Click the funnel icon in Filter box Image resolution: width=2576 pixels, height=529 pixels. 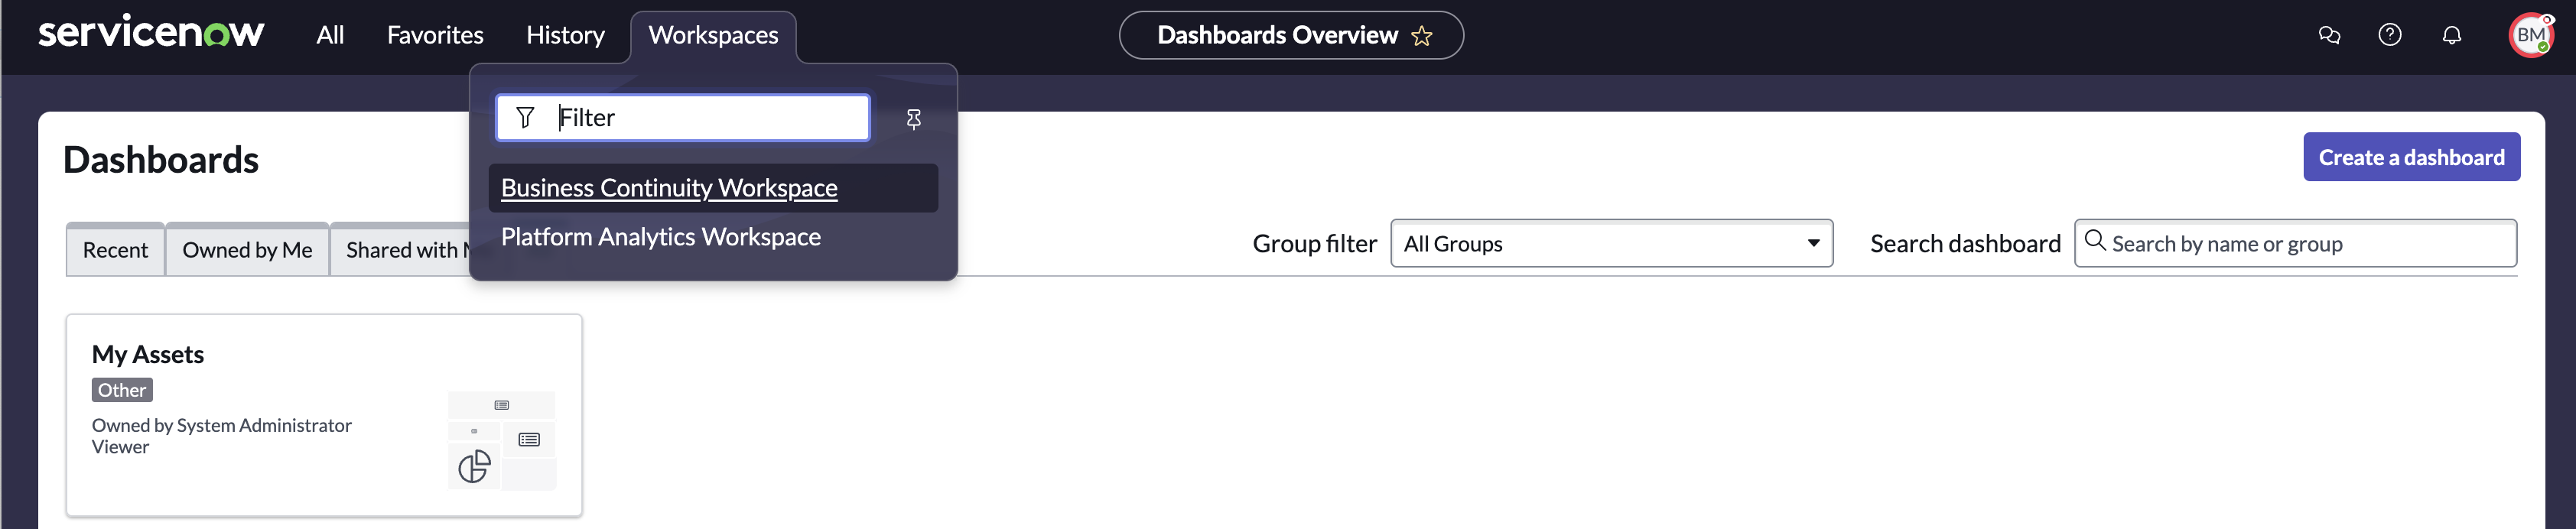tap(525, 118)
